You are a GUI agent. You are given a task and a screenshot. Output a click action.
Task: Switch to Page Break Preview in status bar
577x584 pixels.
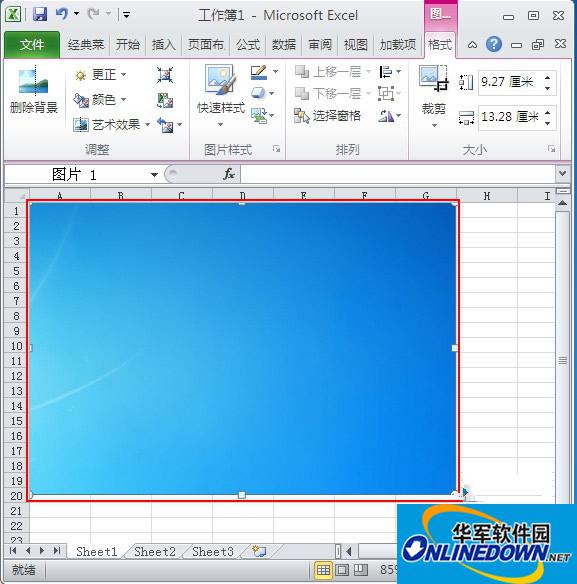[x=360, y=570]
